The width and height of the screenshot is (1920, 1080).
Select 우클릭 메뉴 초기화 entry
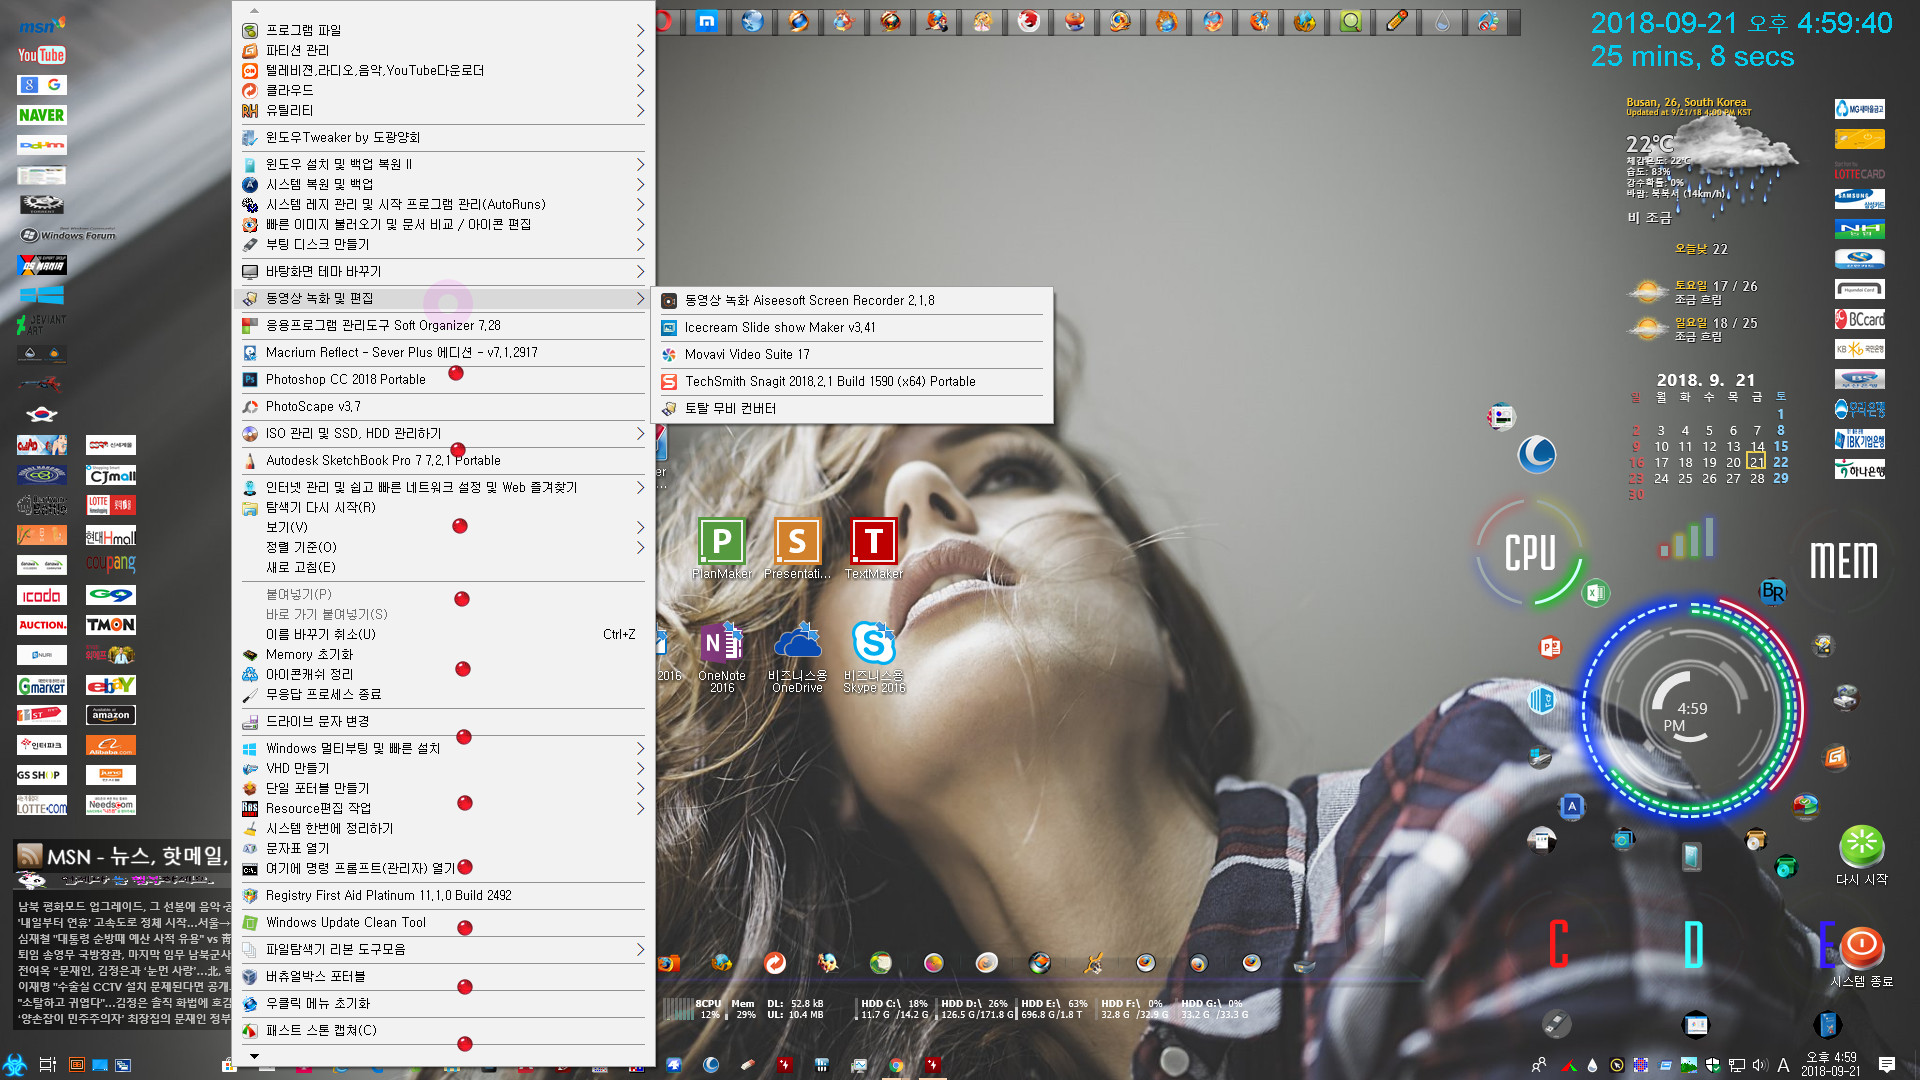tap(443, 1003)
